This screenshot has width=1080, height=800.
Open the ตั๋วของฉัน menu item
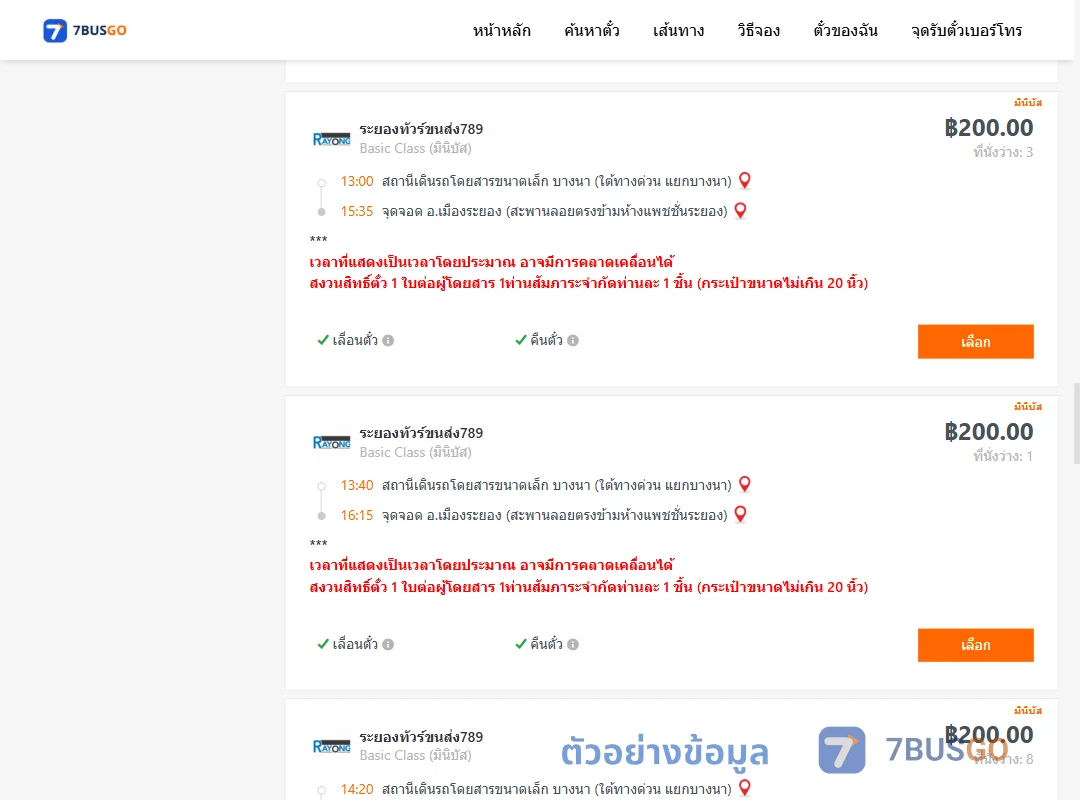[x=845, y=30]
